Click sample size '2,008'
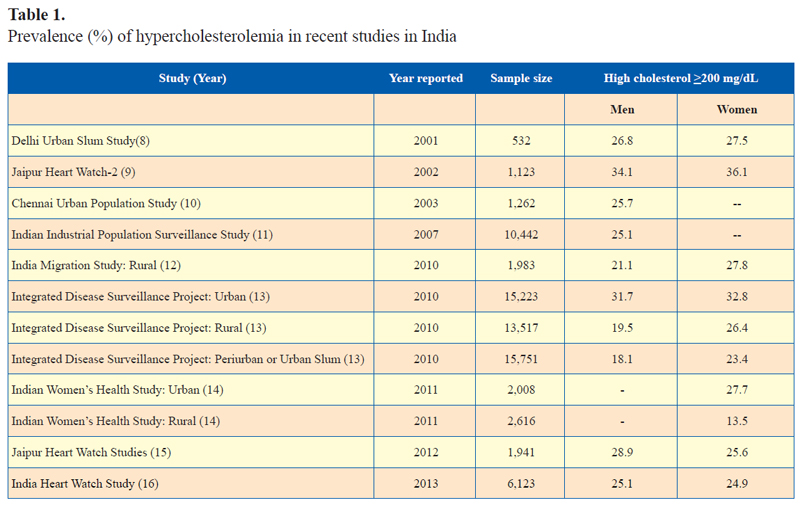The height and width of the screenshot is (505, 800). click(521, 390)
